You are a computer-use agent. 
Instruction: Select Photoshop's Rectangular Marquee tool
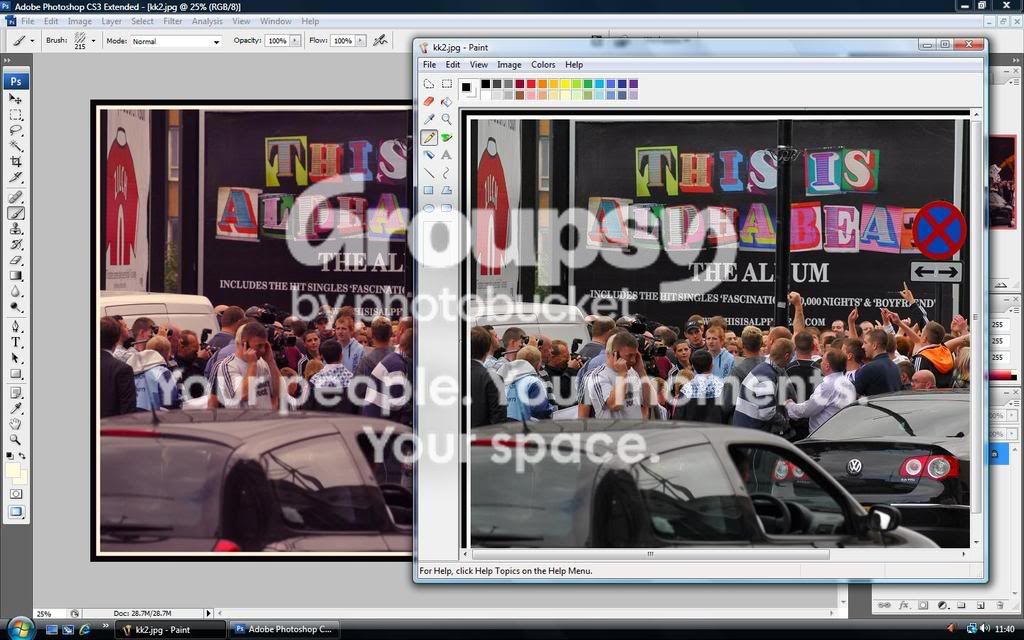point(16,114)
